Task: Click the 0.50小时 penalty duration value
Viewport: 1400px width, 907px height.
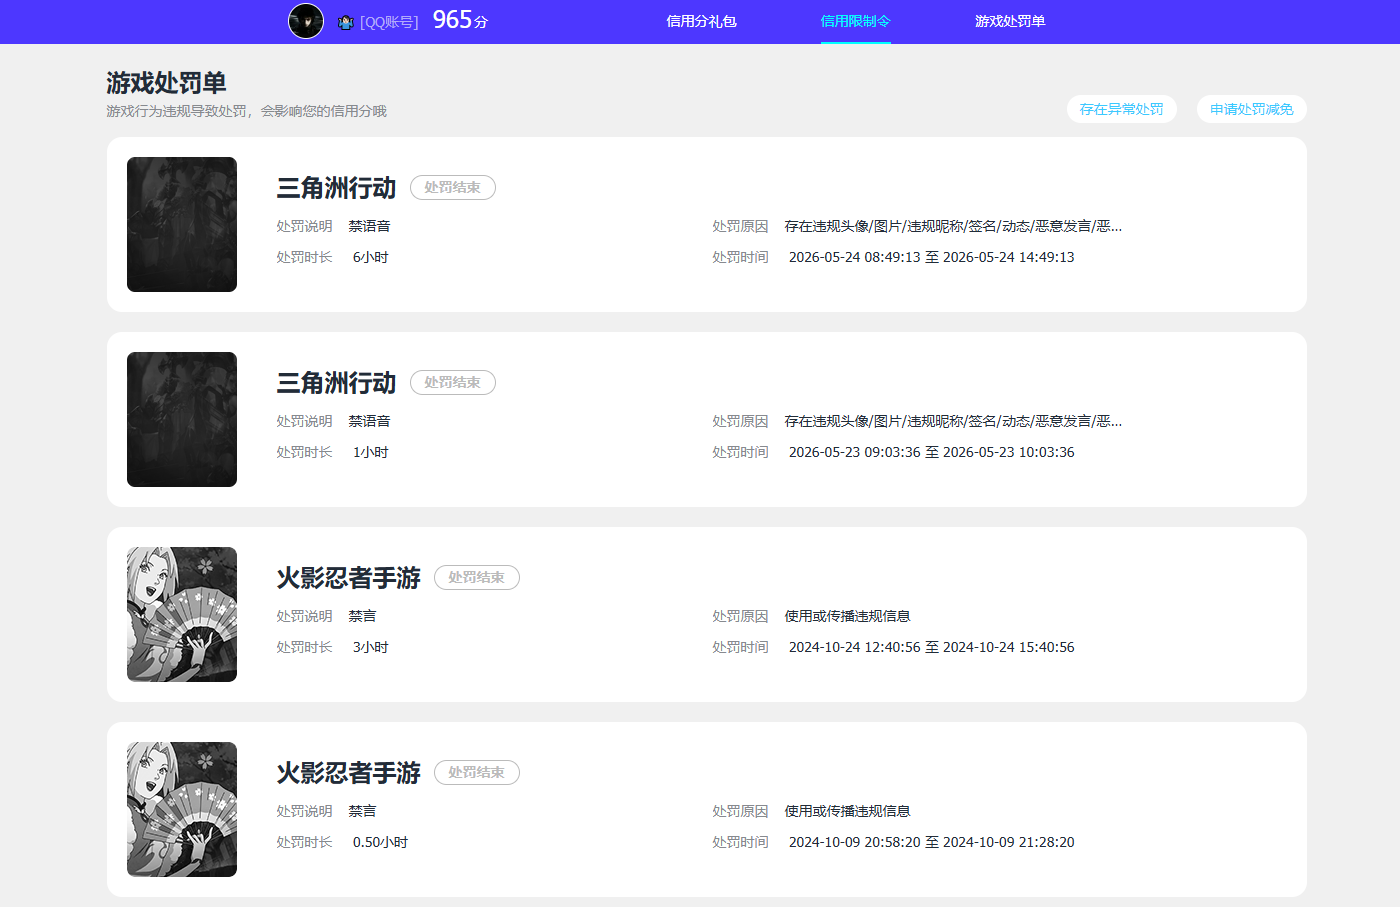Action: (380, 842)
